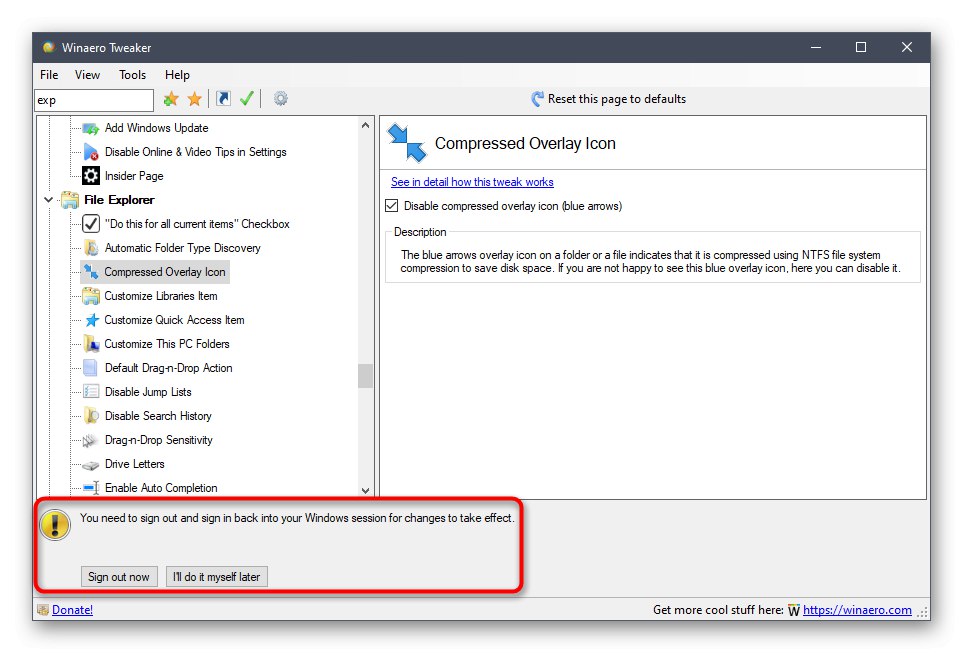The width and height of the screenshot is (963, 653).
Task: Click the Winaero Tweaker title bar app icon
Action: tap(49, 47)
